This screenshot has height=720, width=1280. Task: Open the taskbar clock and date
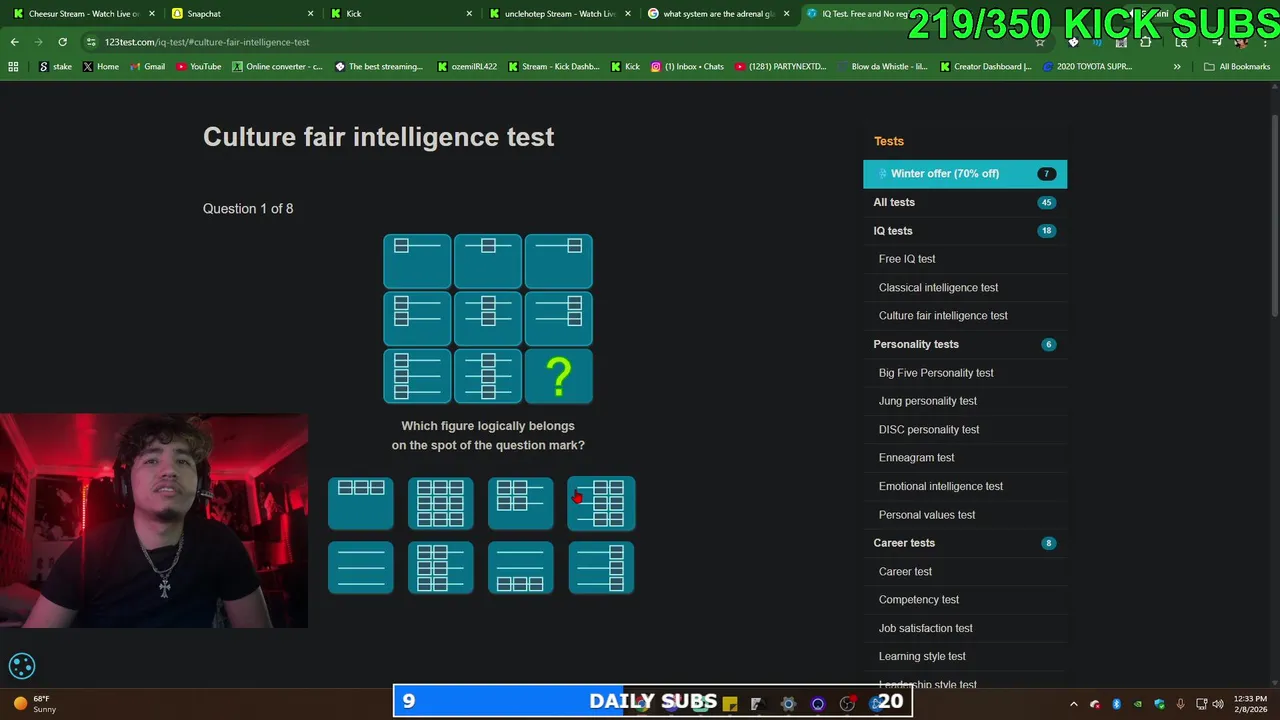tap(1250, 704)
